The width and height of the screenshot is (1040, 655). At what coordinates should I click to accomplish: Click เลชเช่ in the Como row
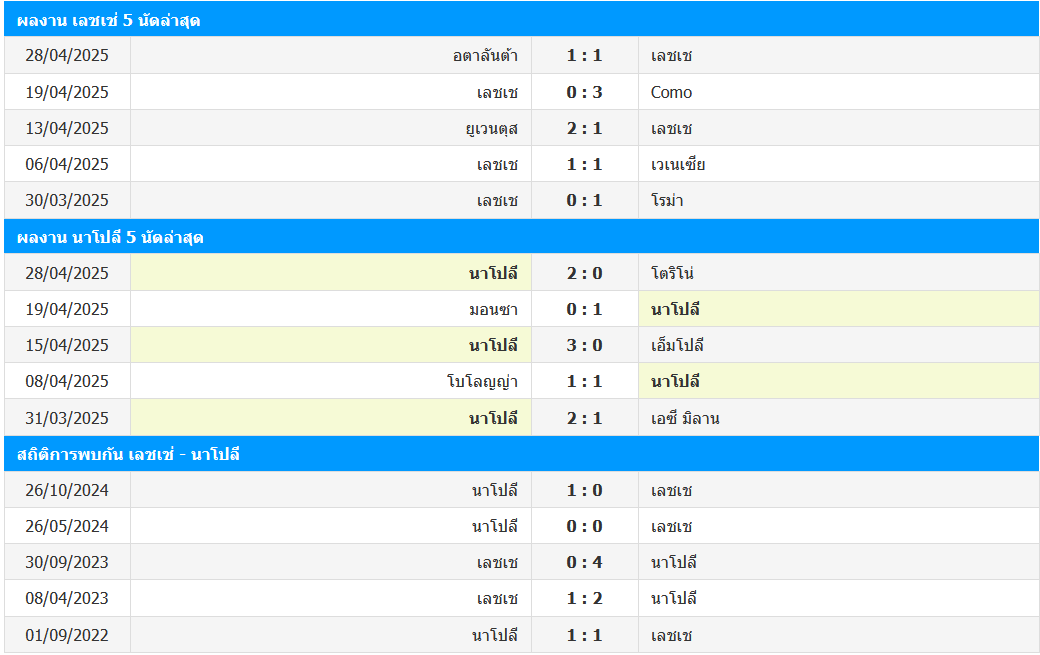(497, 92)
